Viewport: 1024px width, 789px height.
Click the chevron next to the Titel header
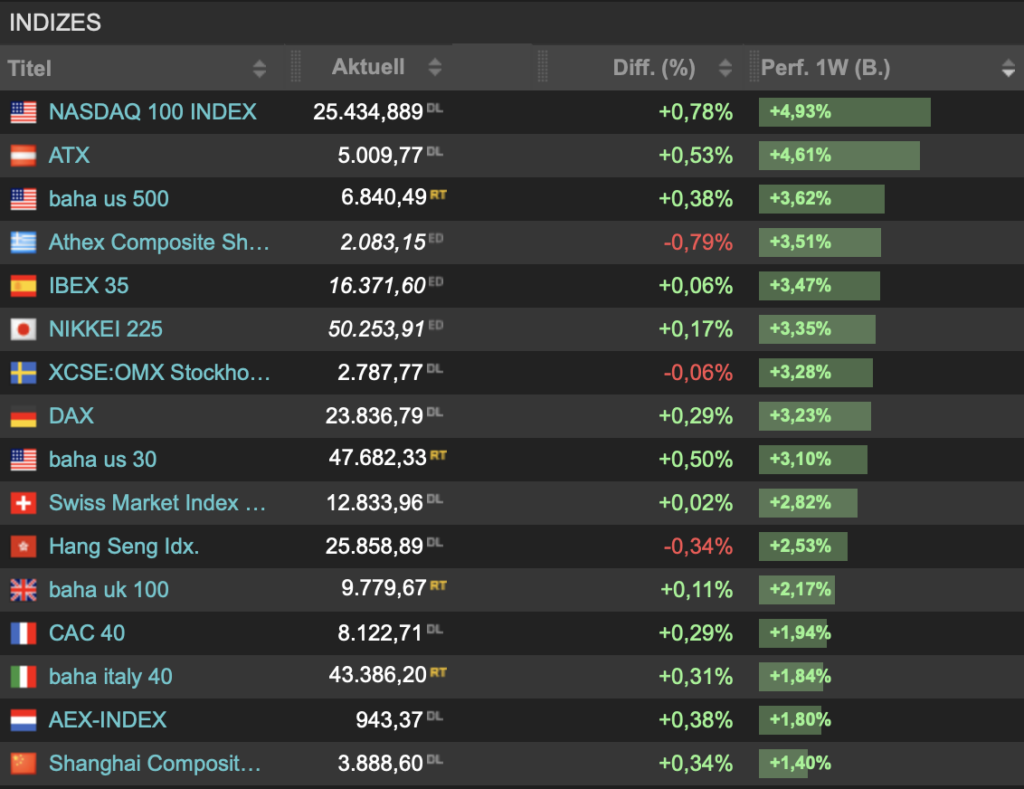pyautogui.click(x=259, y=68)
